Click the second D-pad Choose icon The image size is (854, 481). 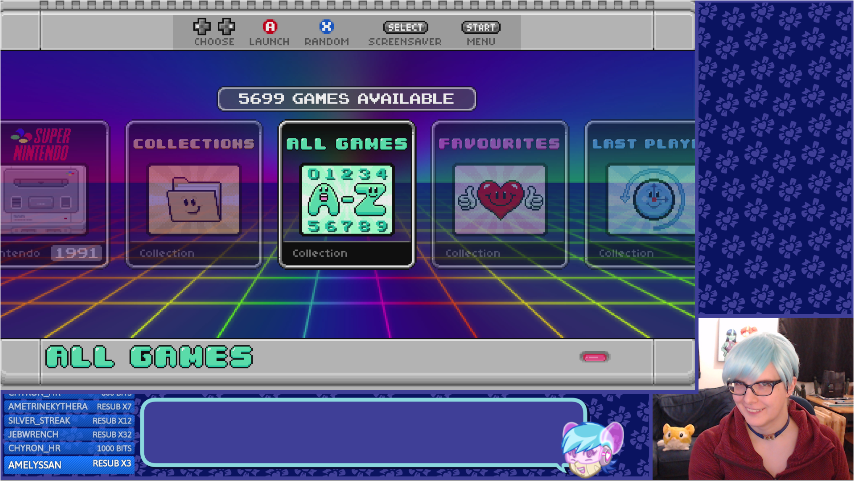coord(227,26)
